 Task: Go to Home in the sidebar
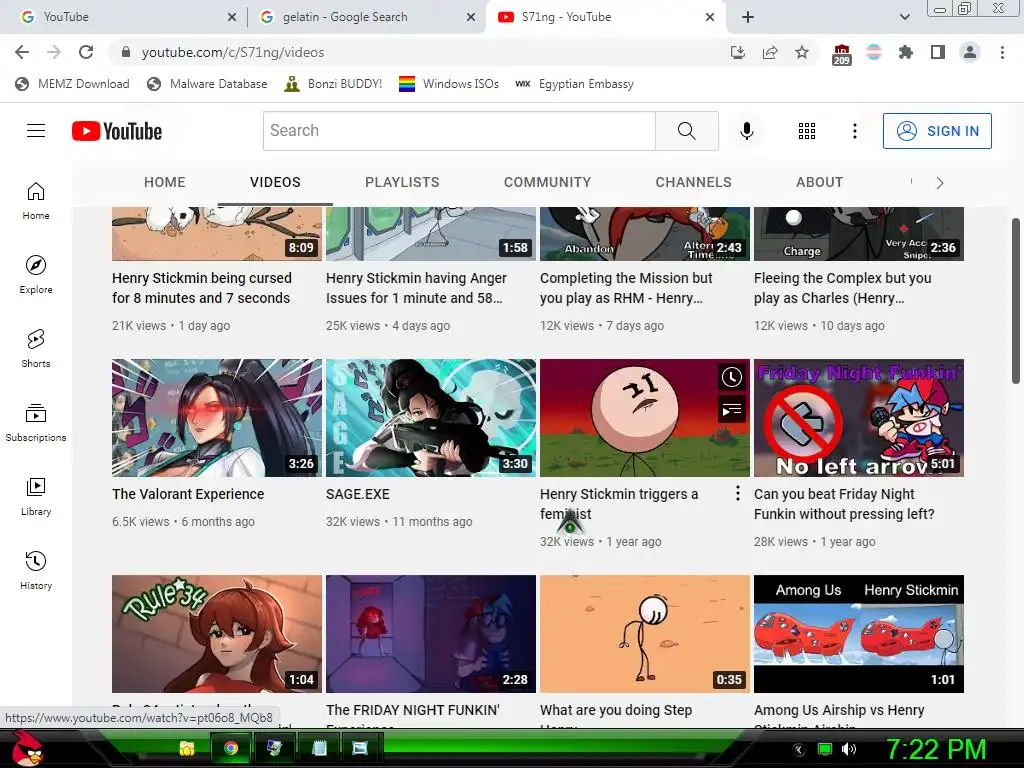click(36, 201)
